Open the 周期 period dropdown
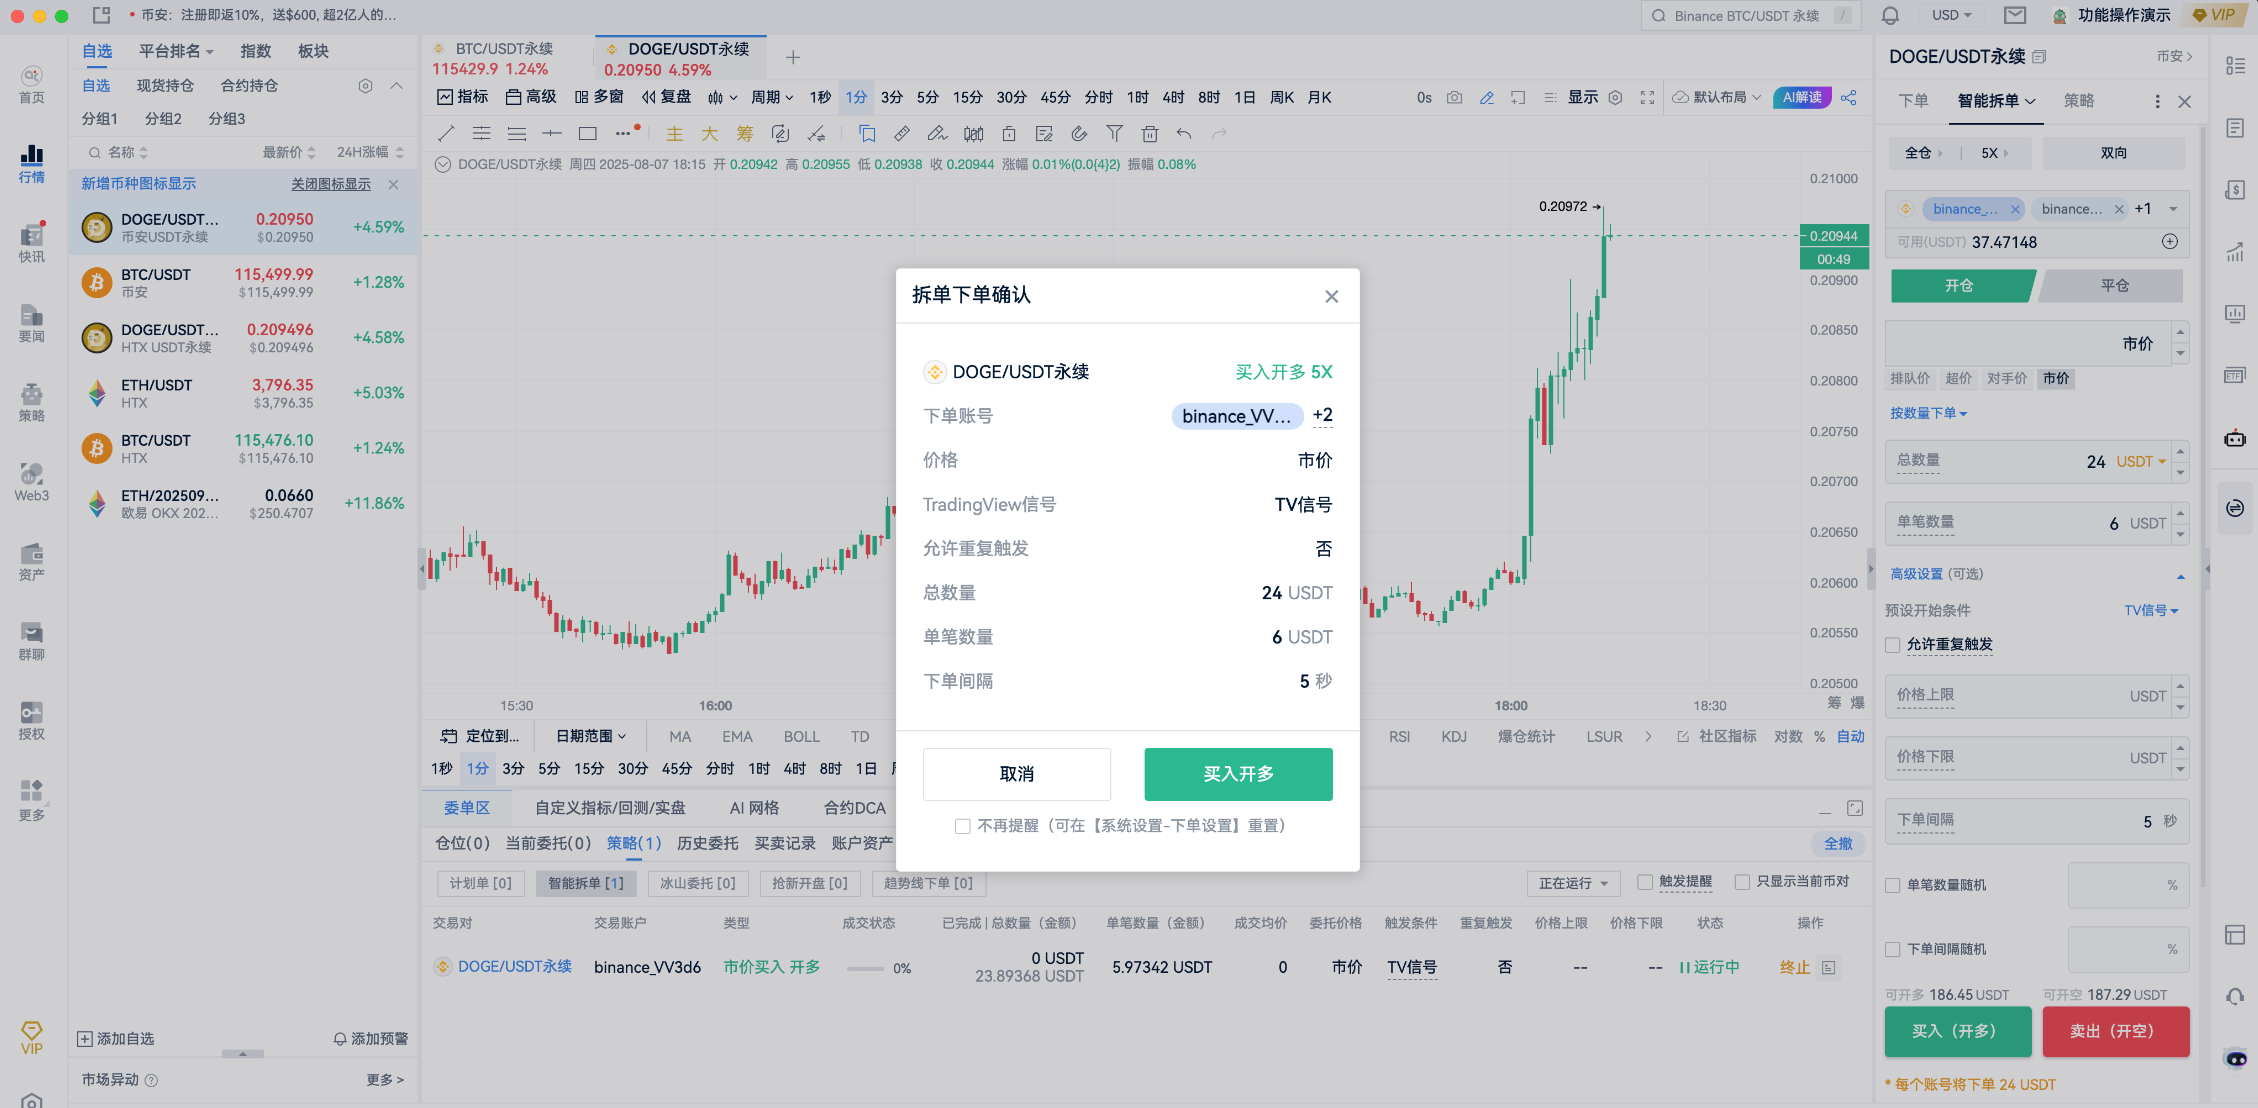2258x1108 pixels. (772, 97)
